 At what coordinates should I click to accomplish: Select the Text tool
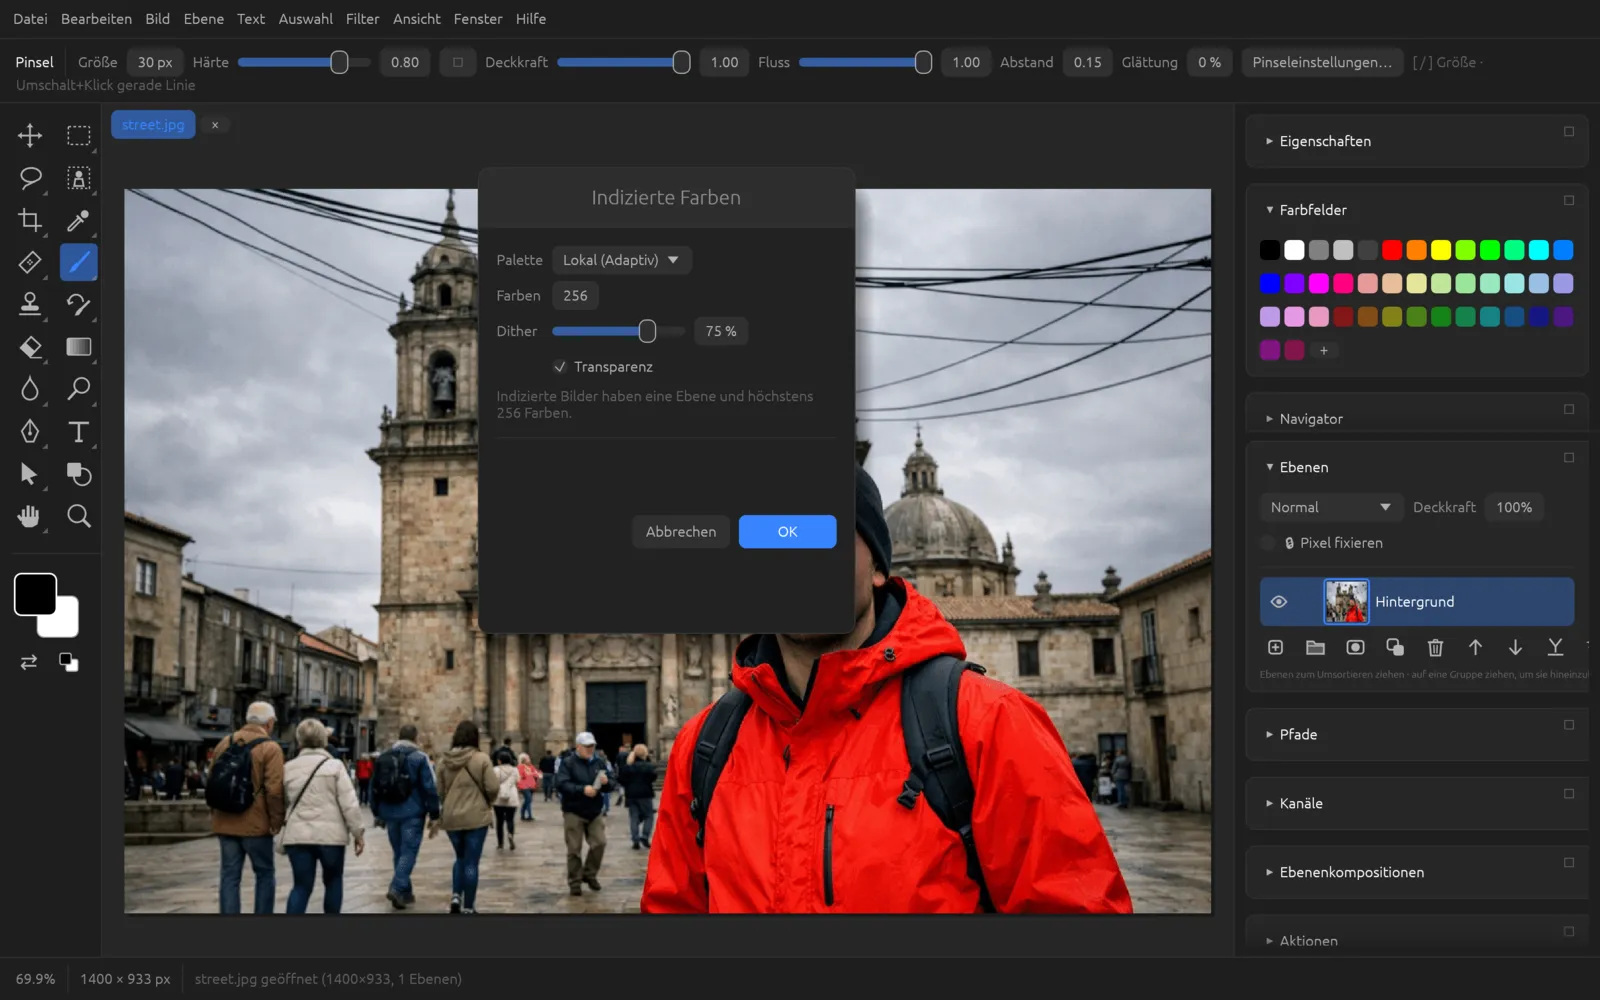[78, 431]
